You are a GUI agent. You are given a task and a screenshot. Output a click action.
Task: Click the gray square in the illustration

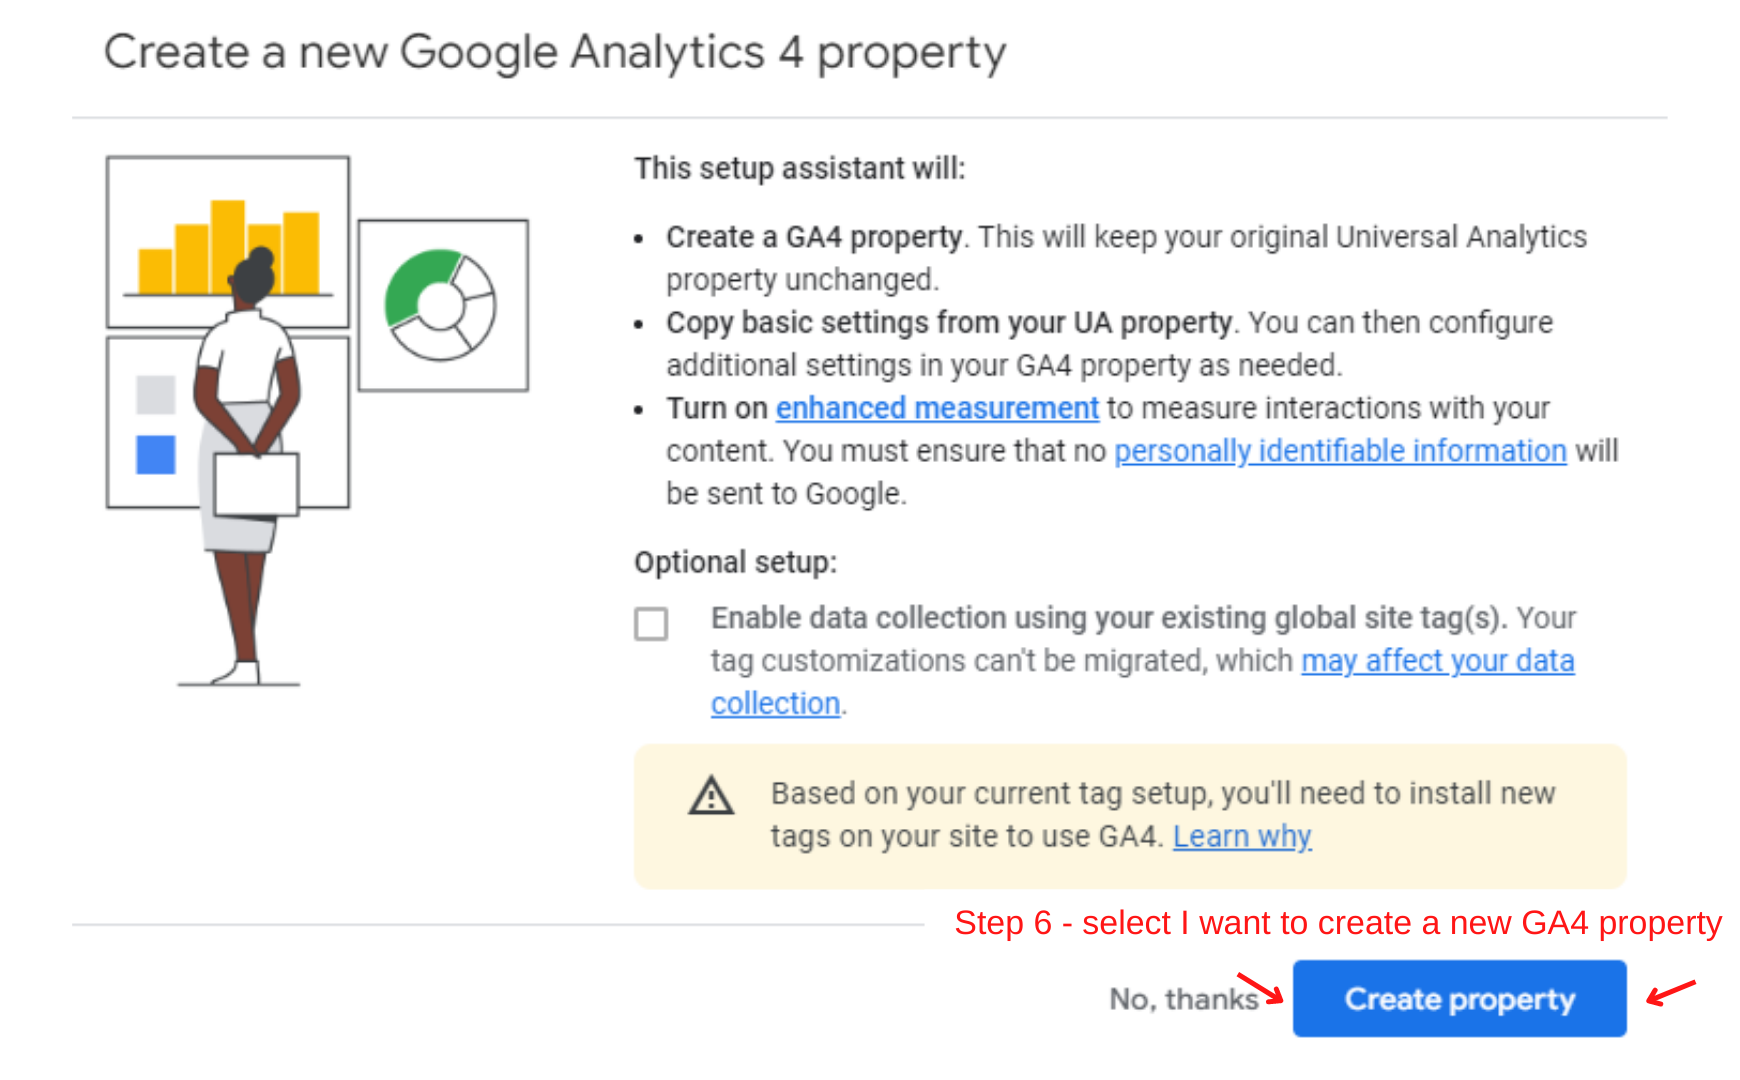coord(156,394)
